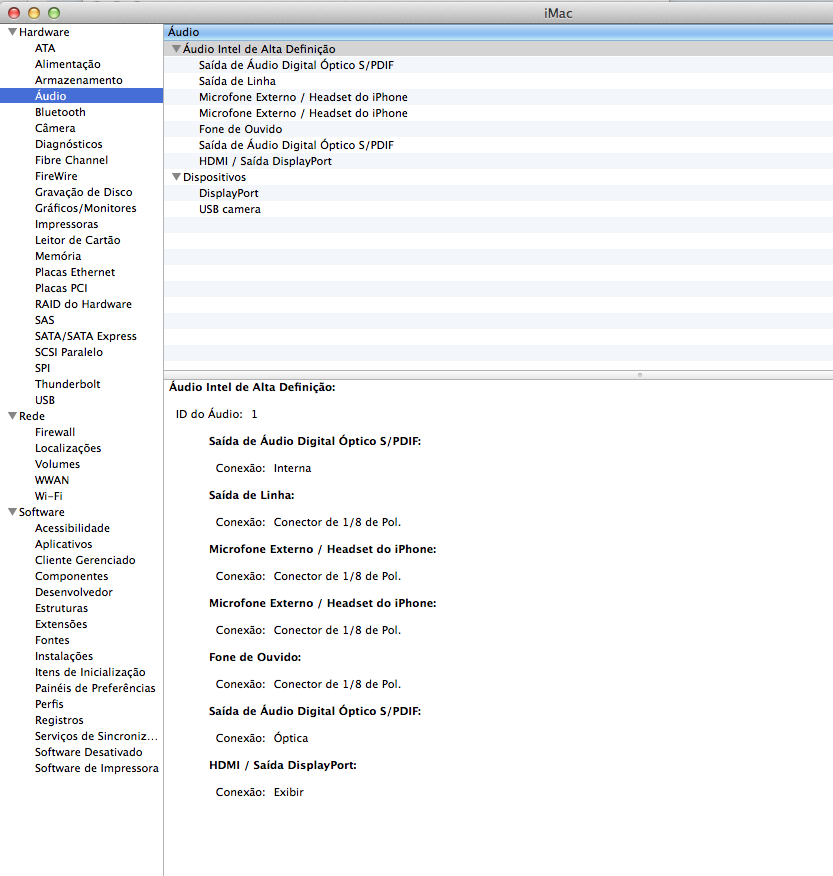Select the USB camera device row

tap(229, 209)
